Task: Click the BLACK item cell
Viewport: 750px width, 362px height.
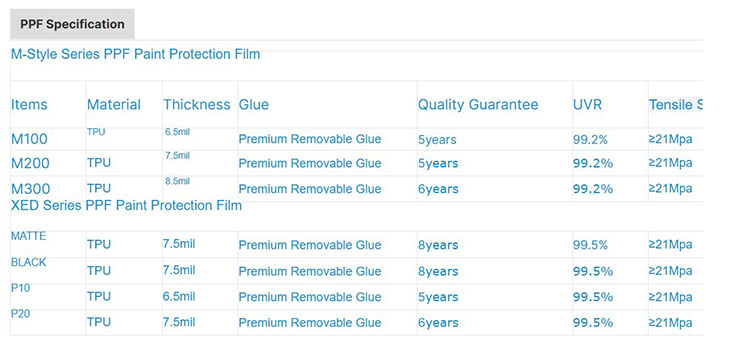Action: 29,262
